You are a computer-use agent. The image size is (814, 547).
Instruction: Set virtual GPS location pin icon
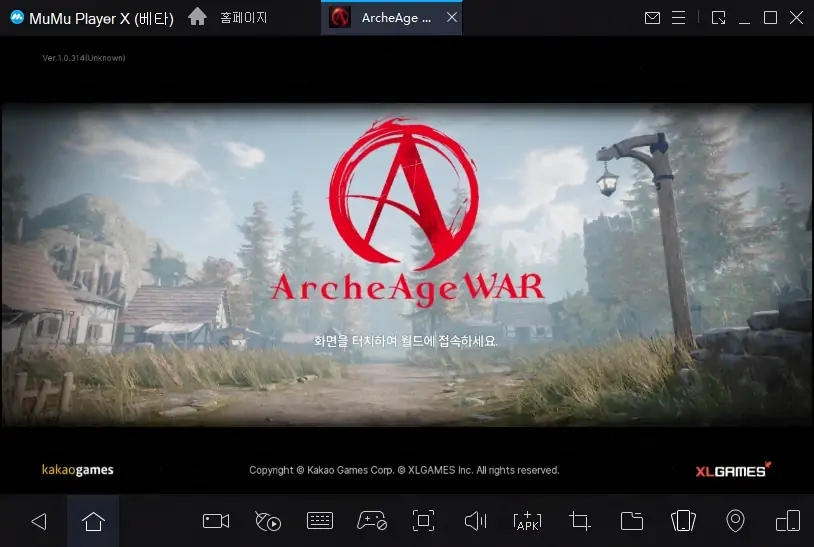(x=735, y=521)
